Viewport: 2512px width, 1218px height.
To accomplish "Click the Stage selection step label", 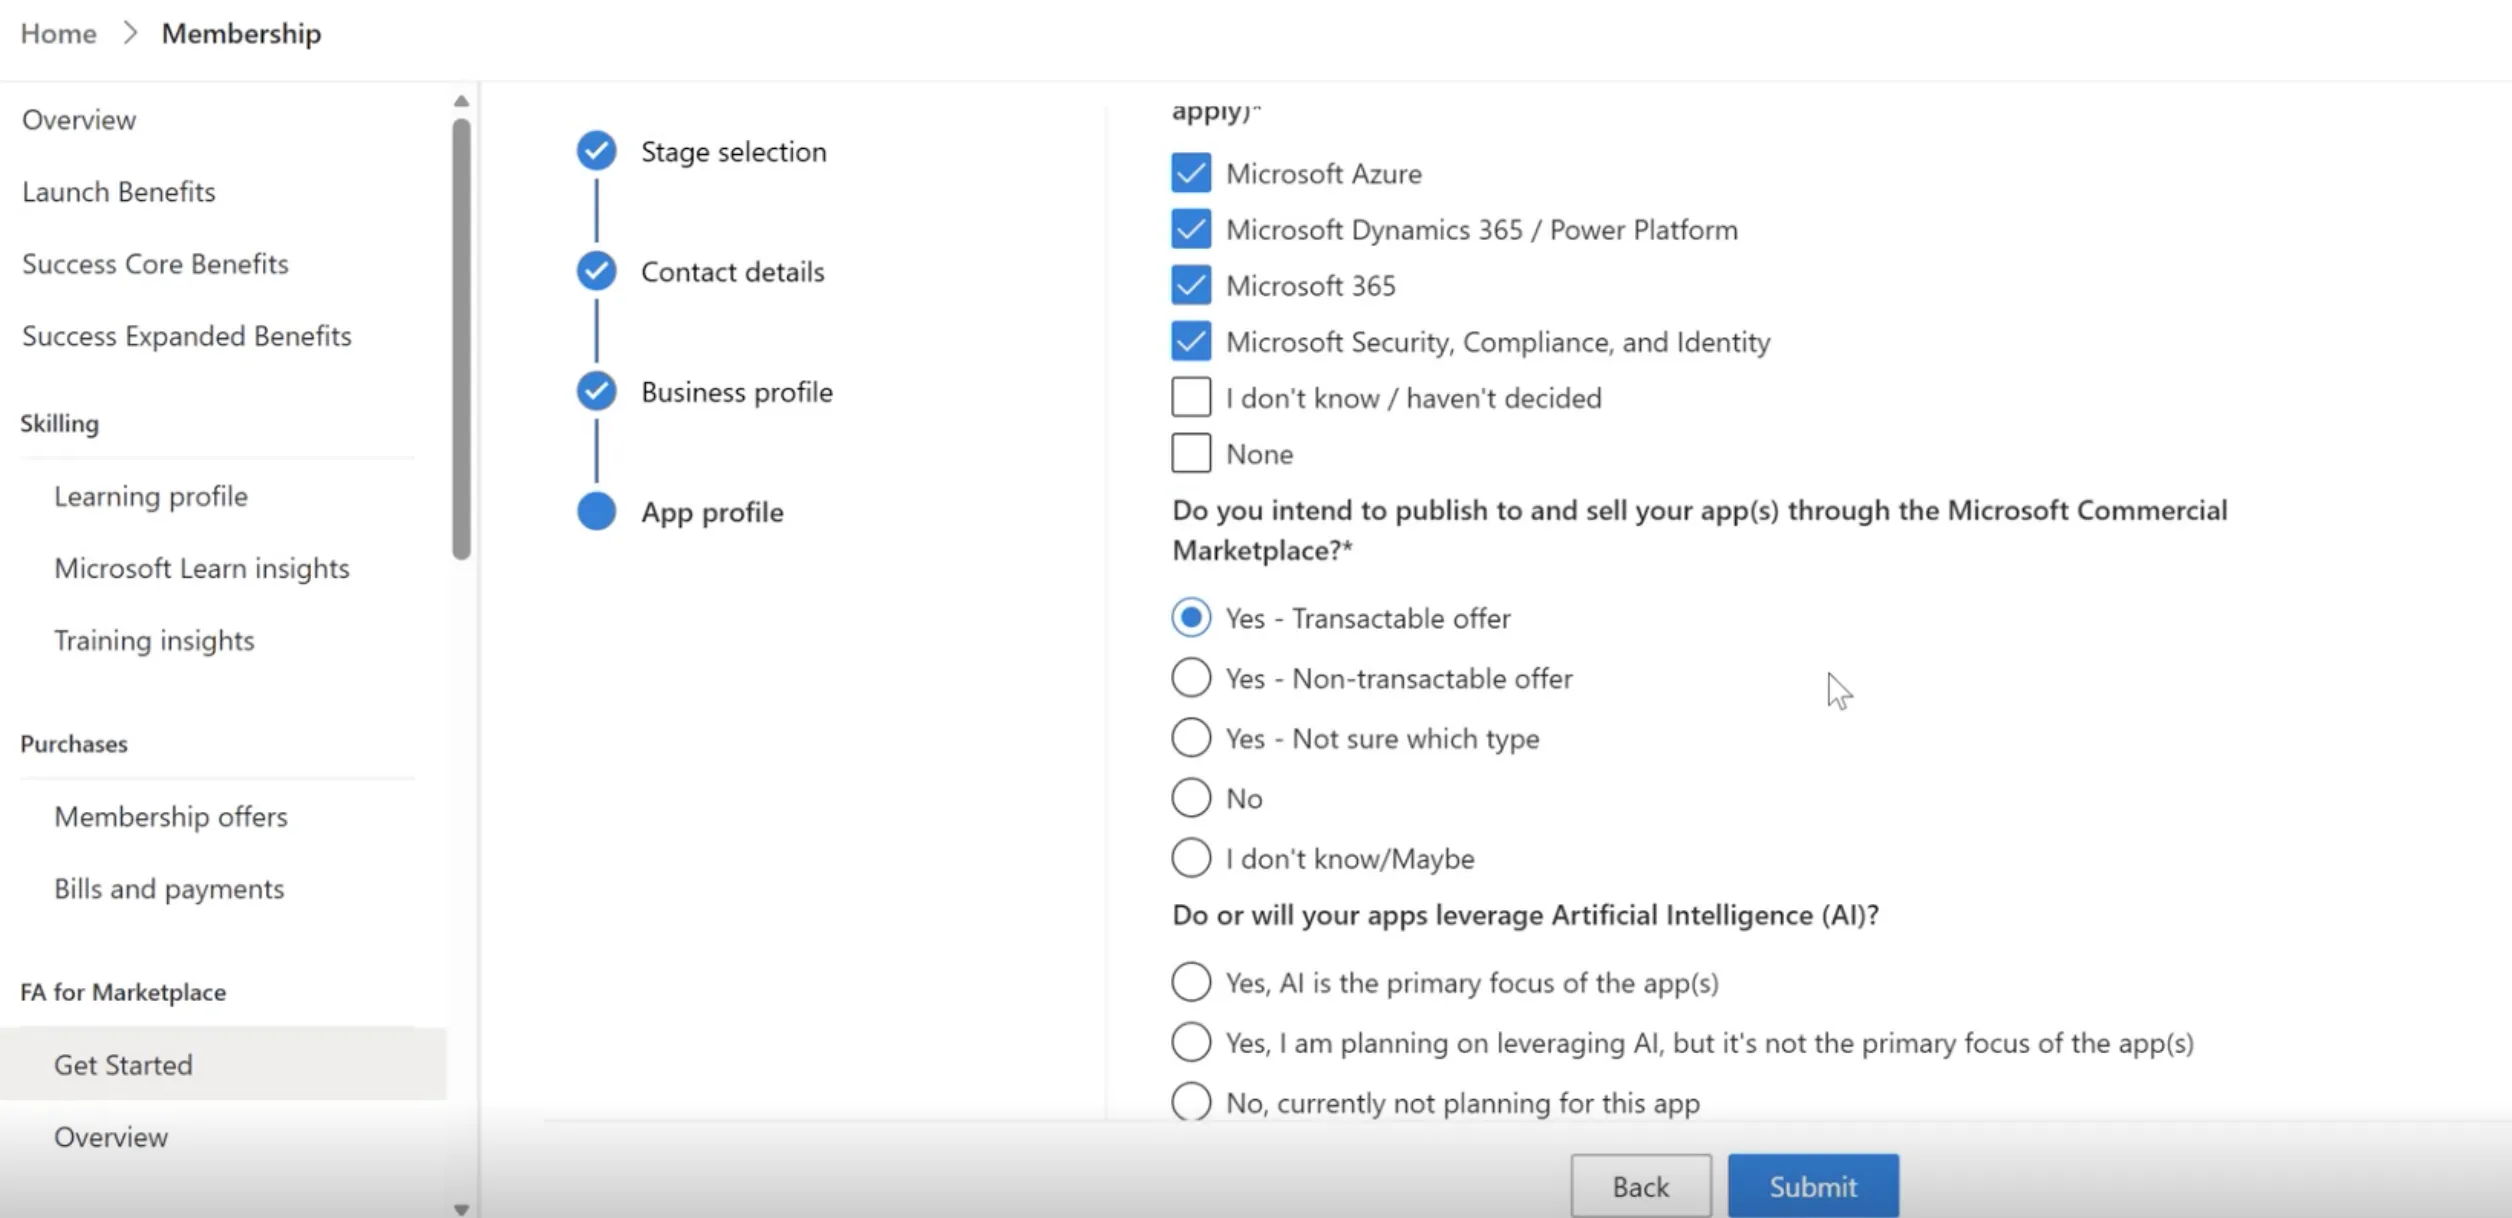I will point(734,152).
